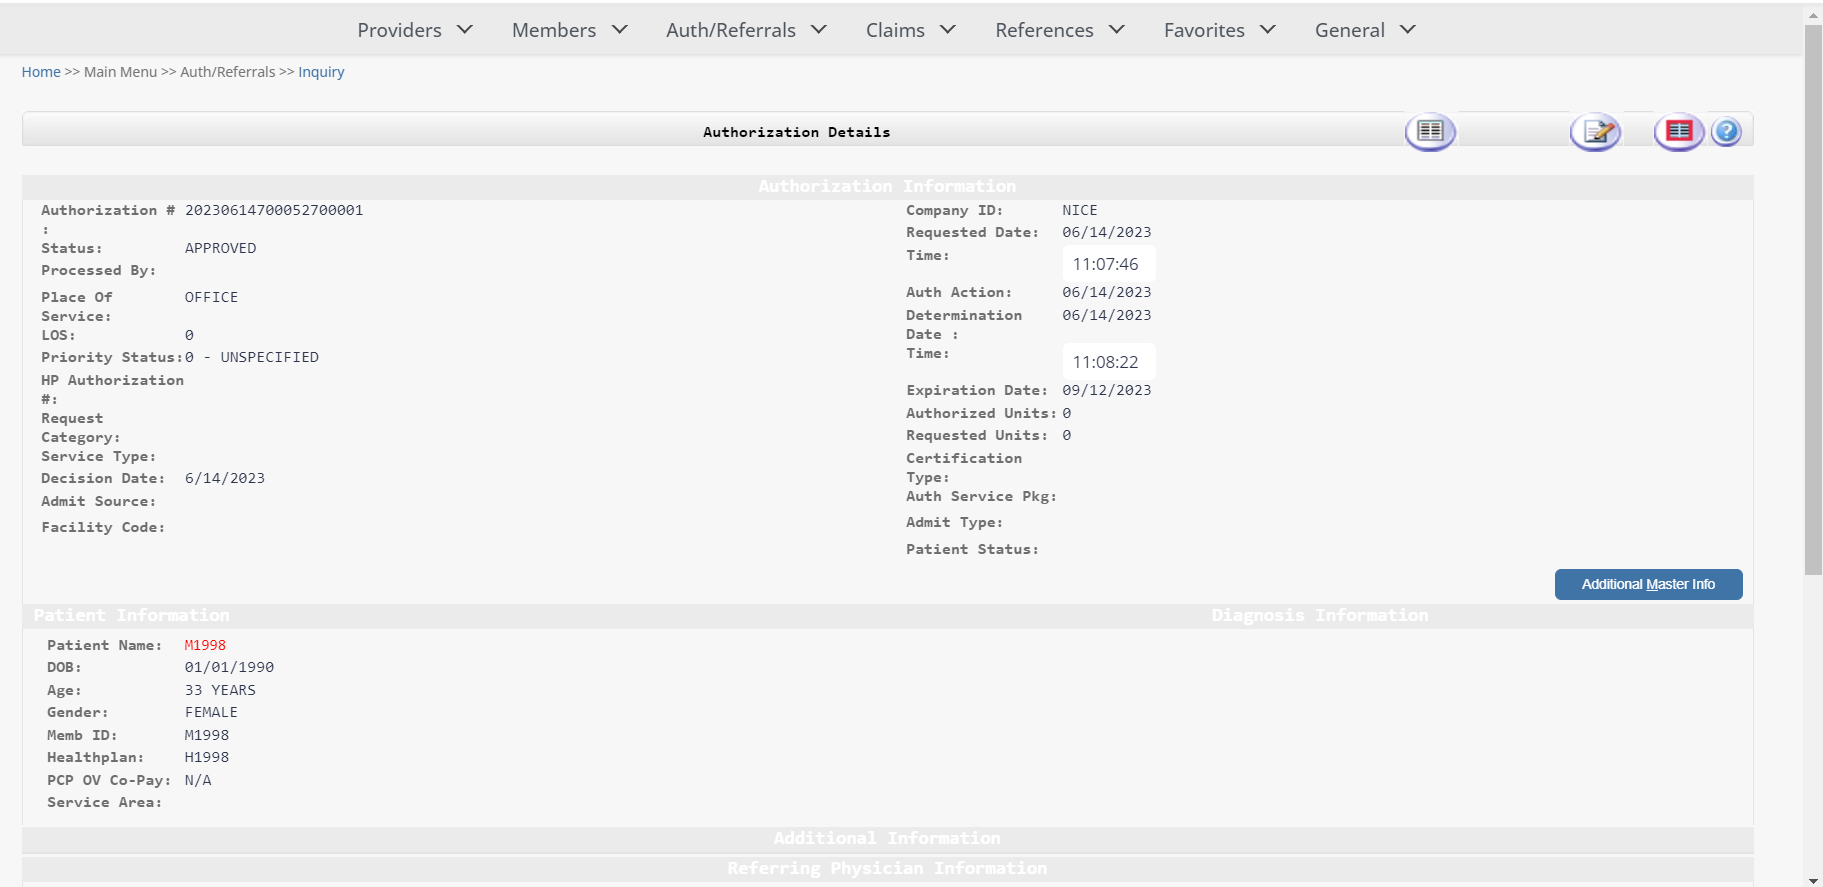Open the References menu
The height and width of the screenshot is (887, 1823).
(1059, 30)
